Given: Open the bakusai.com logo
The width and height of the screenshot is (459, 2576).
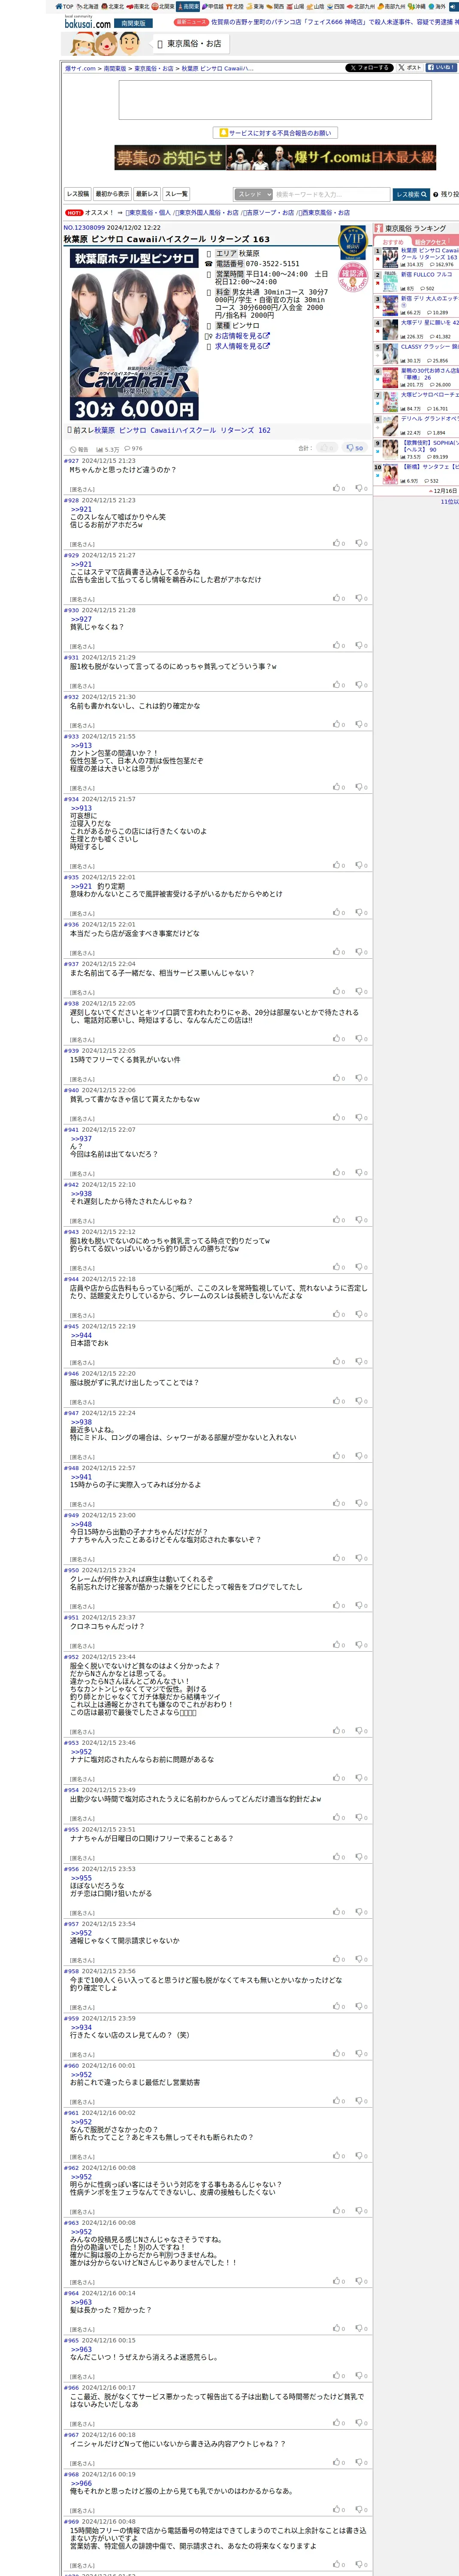Looking at the screenshot, I should coord(87,22).
